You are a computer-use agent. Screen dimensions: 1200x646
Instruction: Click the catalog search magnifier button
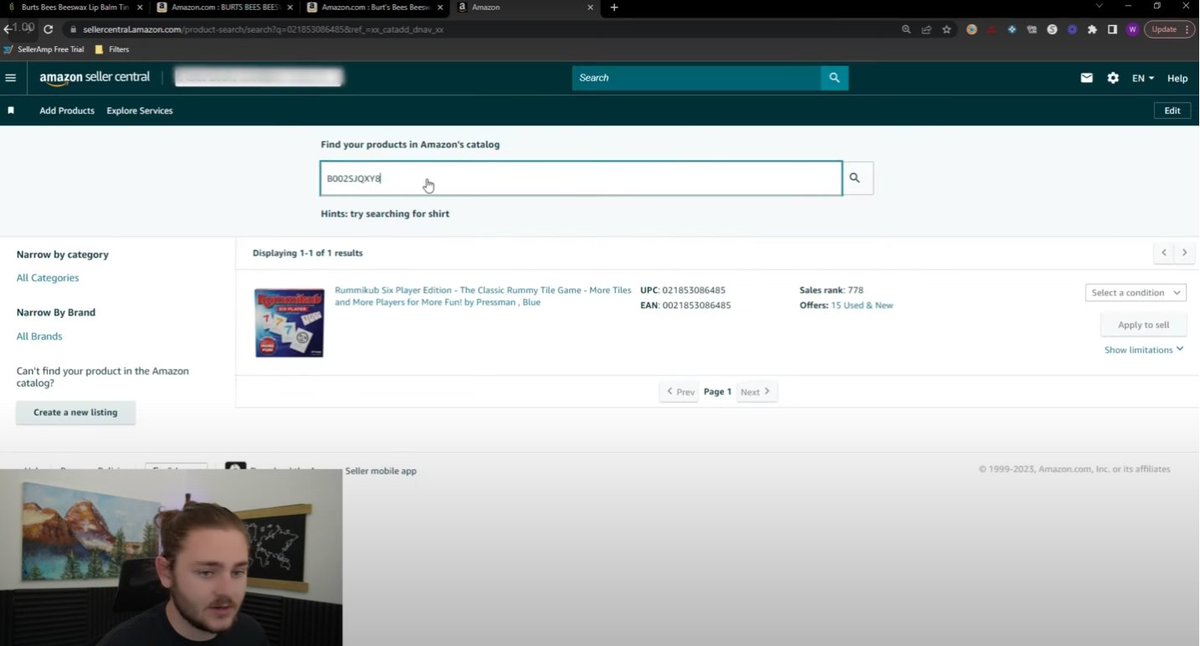point(857,178)
